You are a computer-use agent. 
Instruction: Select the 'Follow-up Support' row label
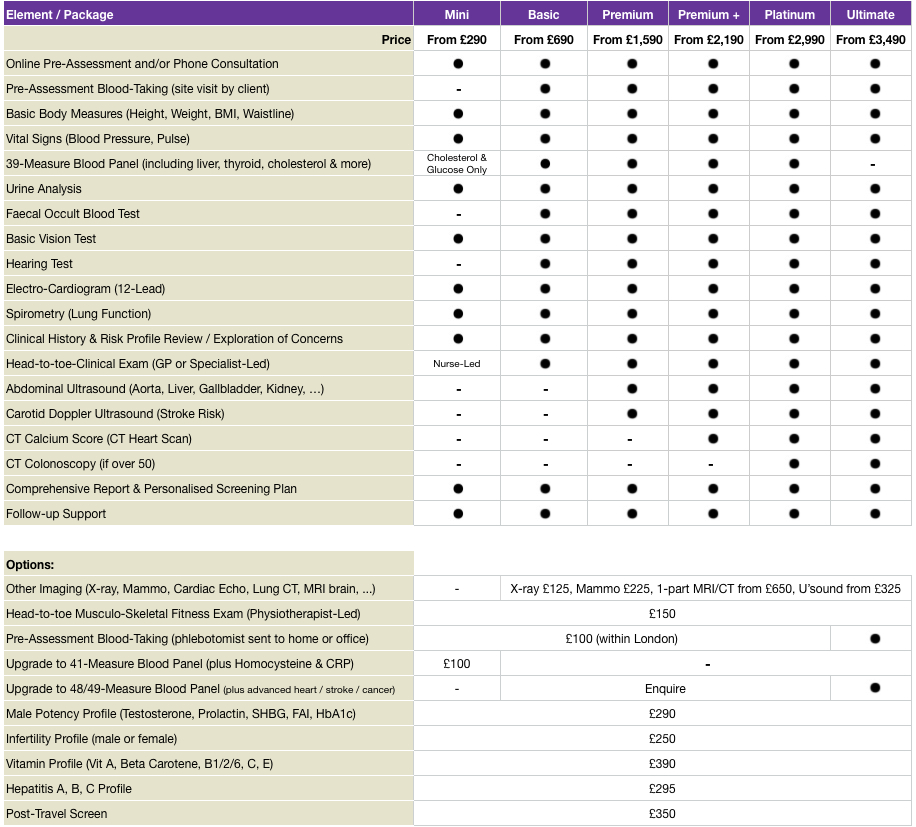[56, 514]
